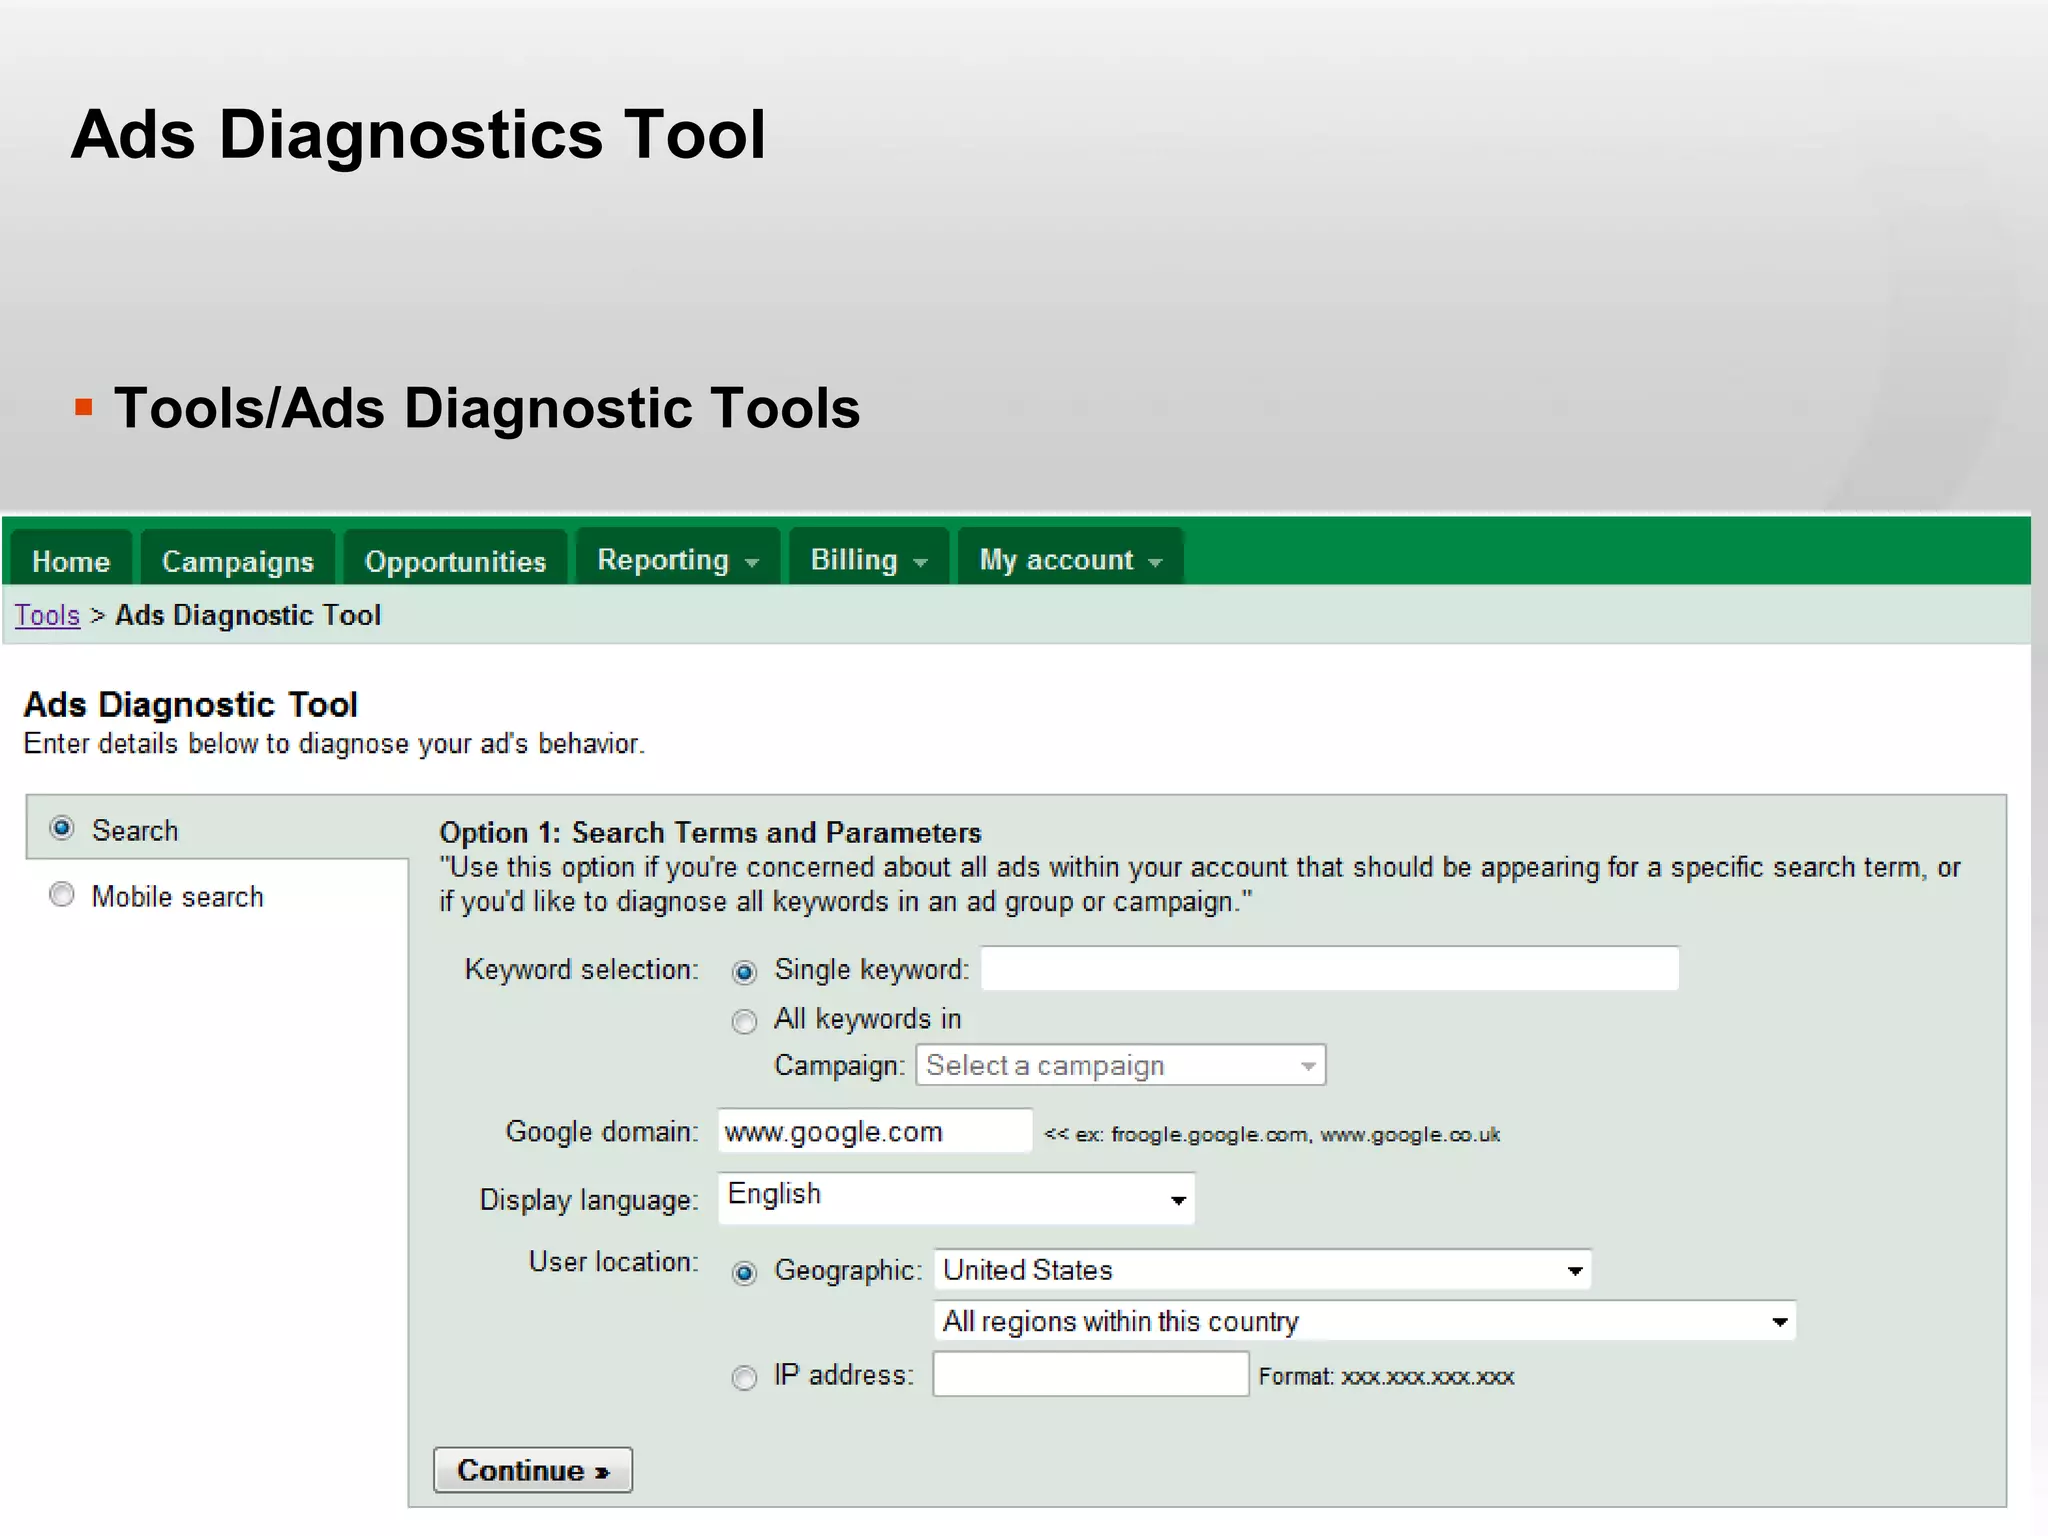Click the 'Tools/Ads Diagnostic Tools' slide bullet text
2048x1536 pixels.
click(487, 408)
